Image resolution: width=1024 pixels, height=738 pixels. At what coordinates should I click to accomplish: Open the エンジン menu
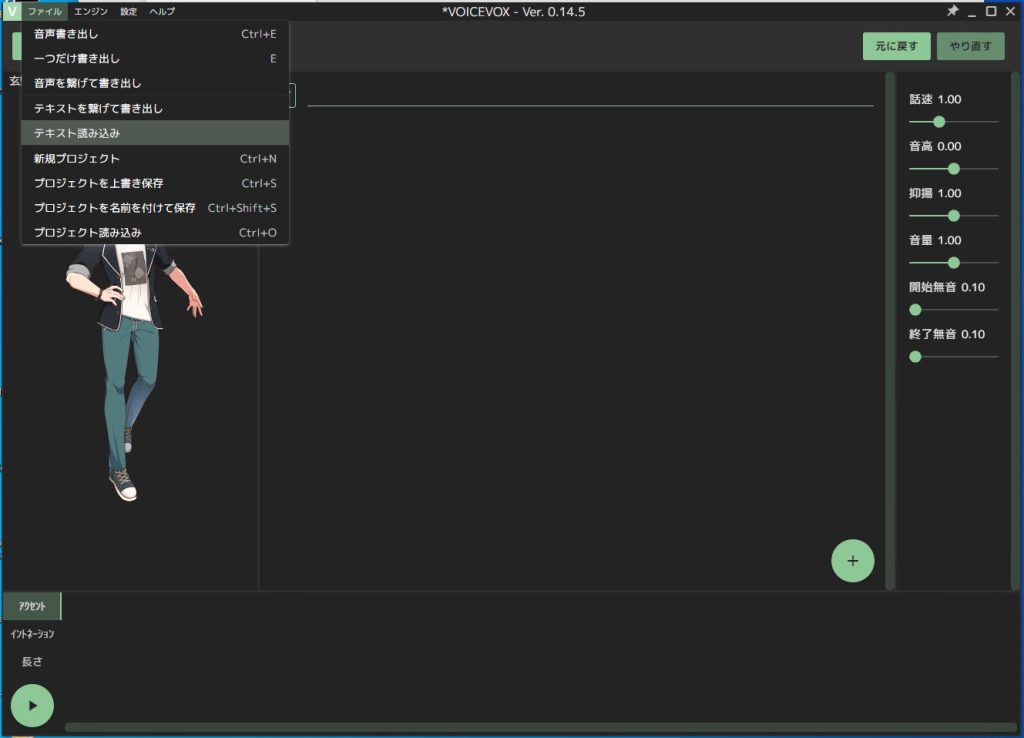click(x=91, y=11)
